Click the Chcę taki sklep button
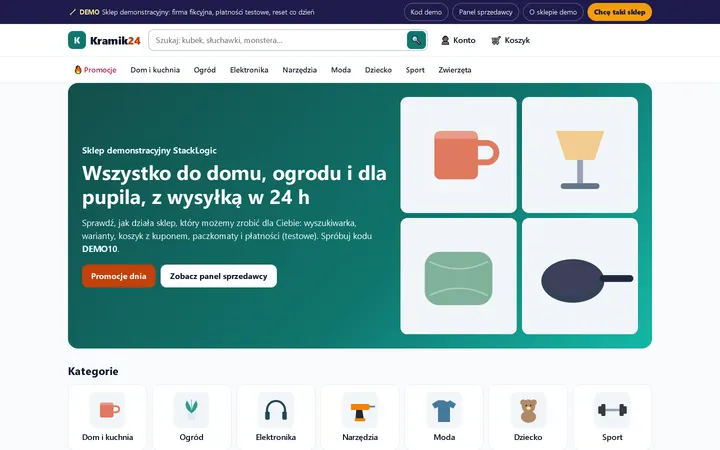720x450 pixels. coord(619,12)
